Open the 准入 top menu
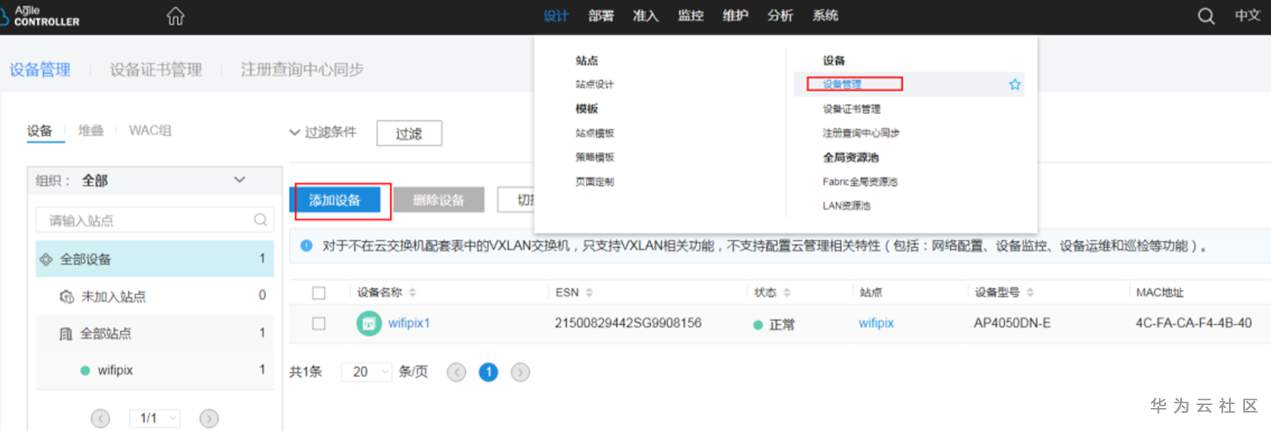This screenshot has width=1271, height=431. coord(646,16)
